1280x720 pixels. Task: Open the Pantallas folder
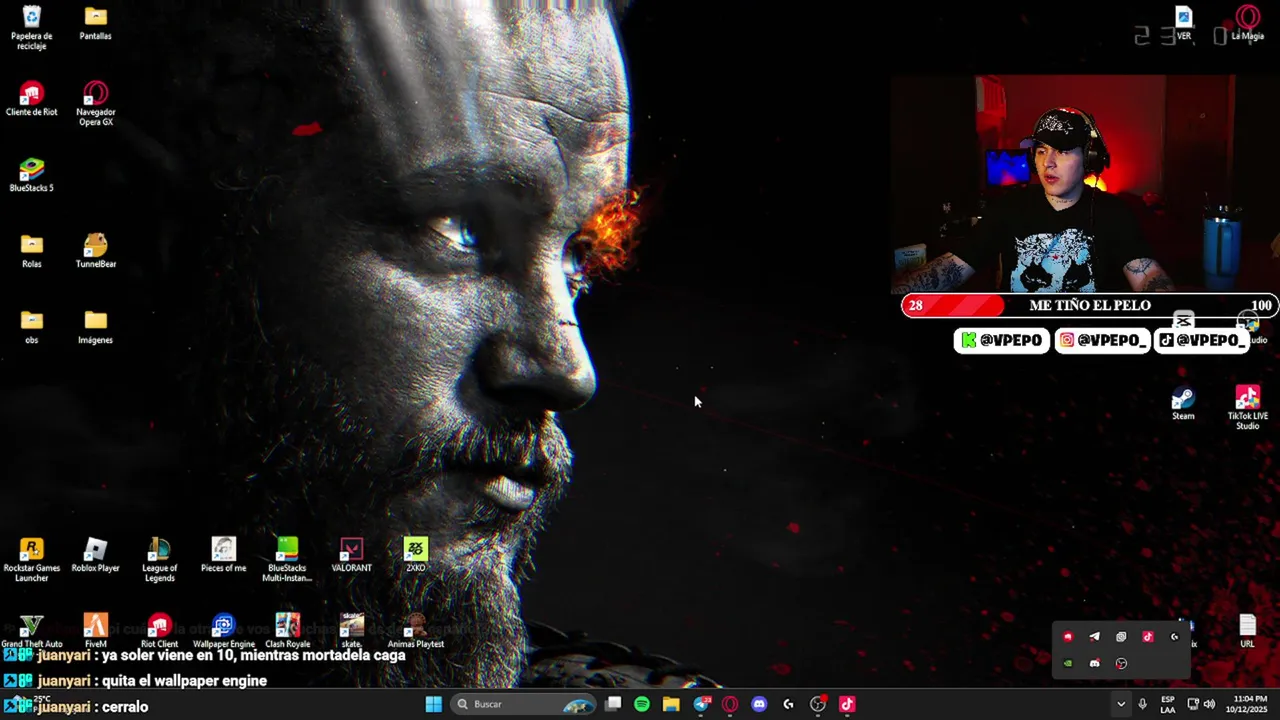pyautogui.click(x=95, y=22)
